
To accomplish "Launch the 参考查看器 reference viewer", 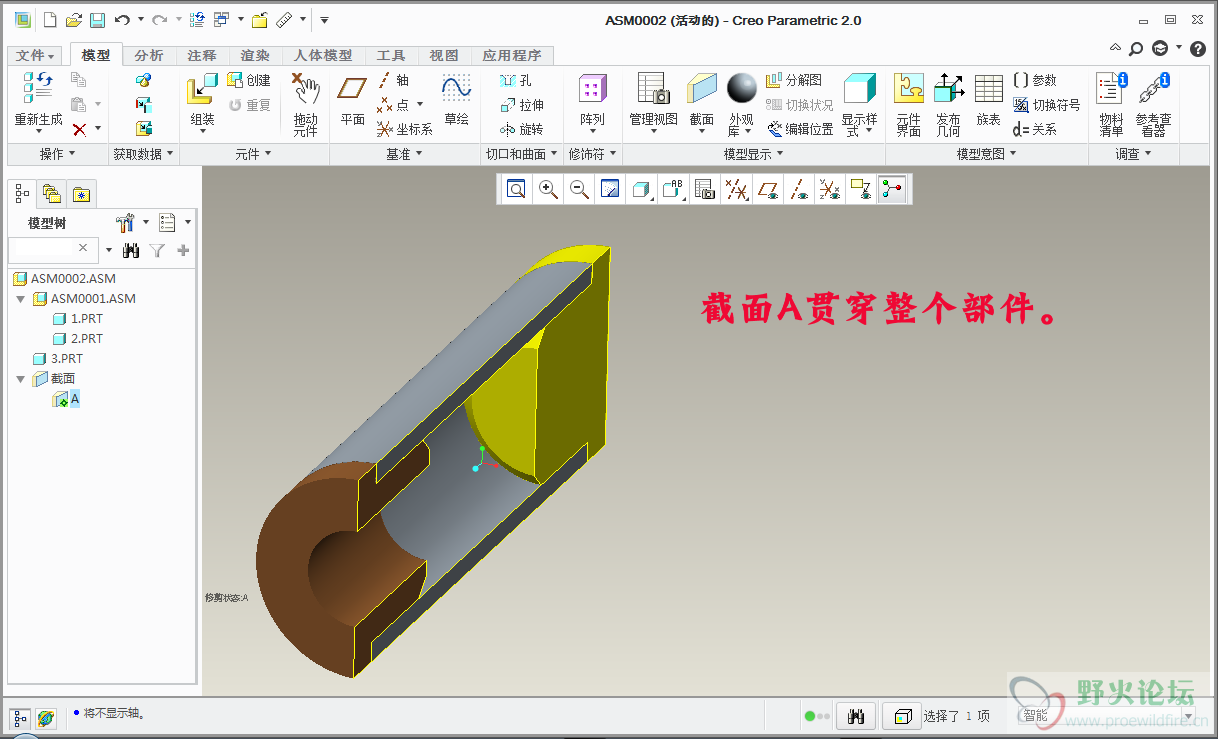I will click(x=1154, y=105).
